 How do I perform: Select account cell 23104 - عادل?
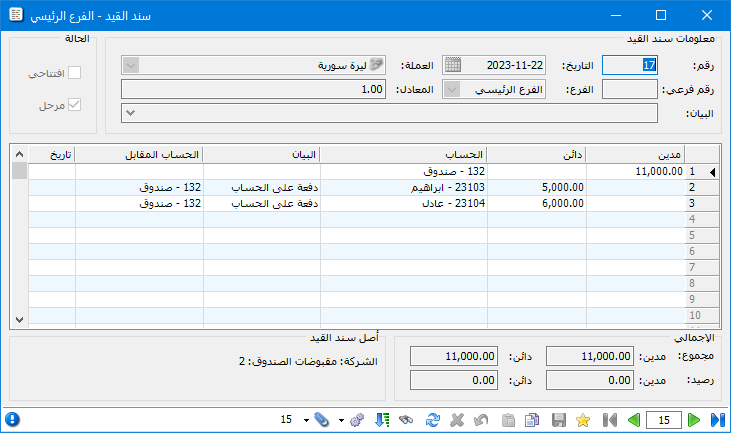pyautogui.click(x=404, y=203)
